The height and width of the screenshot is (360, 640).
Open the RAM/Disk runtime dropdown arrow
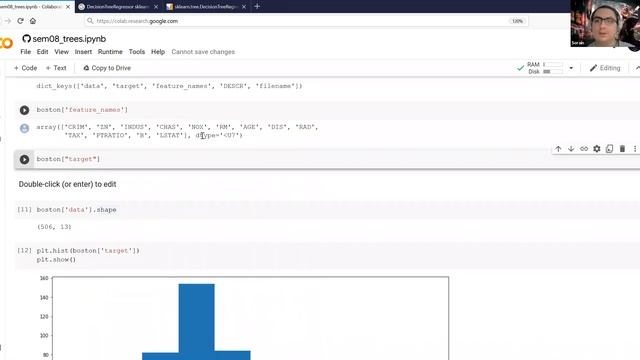571,68
